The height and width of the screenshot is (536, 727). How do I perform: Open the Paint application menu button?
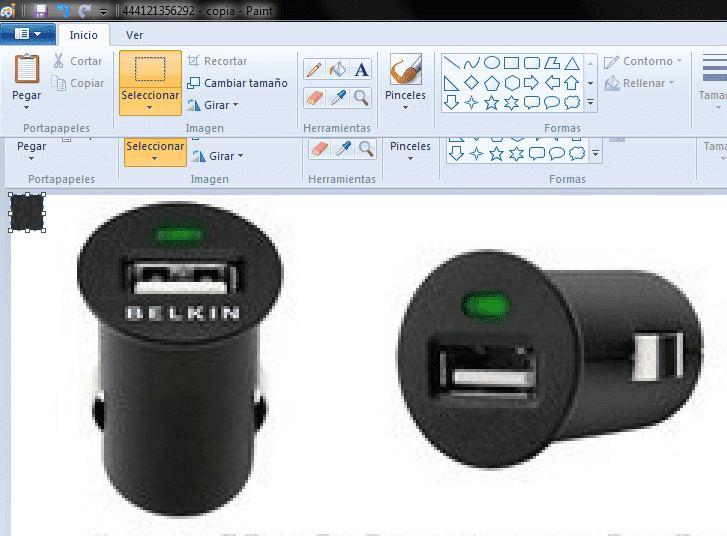27,34
